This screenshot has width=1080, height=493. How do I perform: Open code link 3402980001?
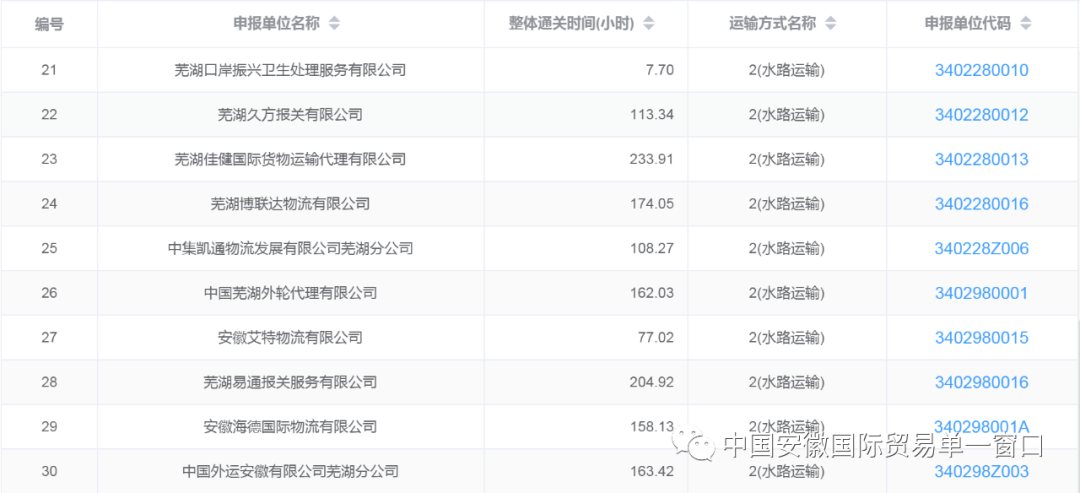click(982, 293)
